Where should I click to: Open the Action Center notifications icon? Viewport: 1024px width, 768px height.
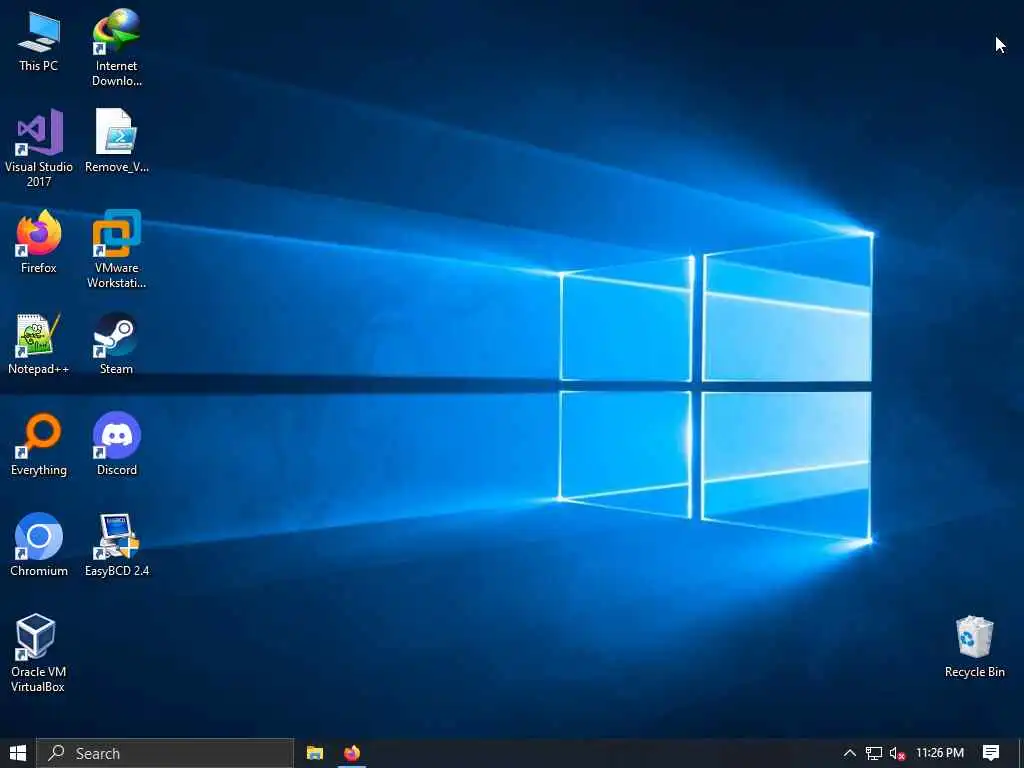tap(991, 753)
